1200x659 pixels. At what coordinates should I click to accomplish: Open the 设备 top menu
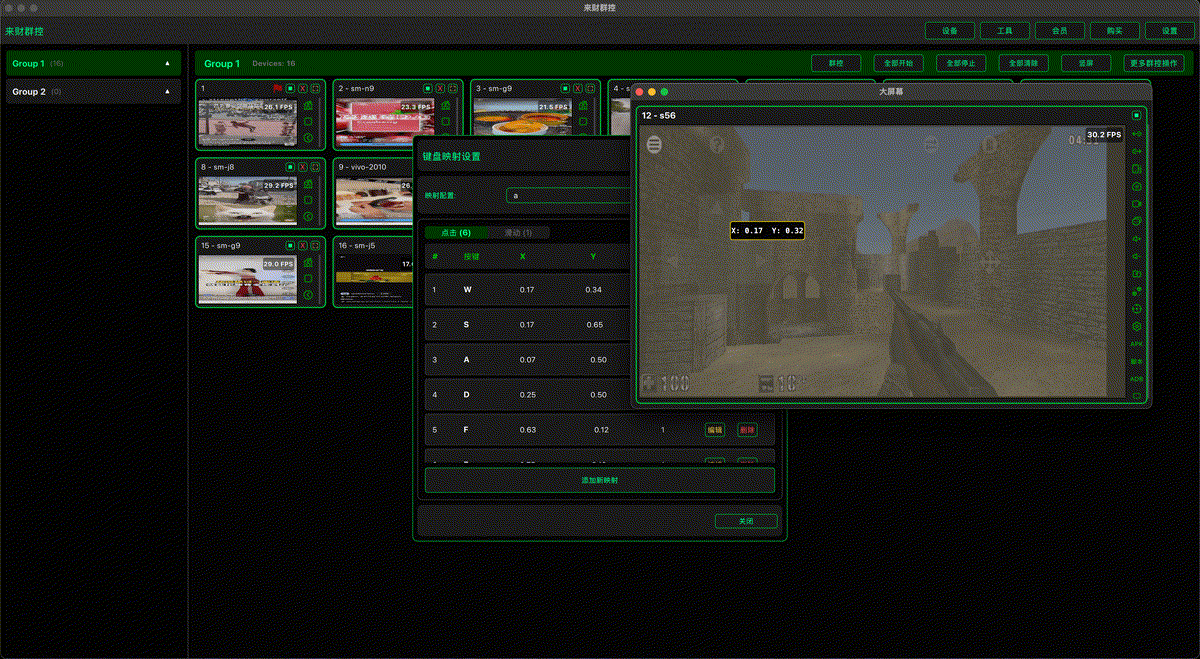point(950,31)
